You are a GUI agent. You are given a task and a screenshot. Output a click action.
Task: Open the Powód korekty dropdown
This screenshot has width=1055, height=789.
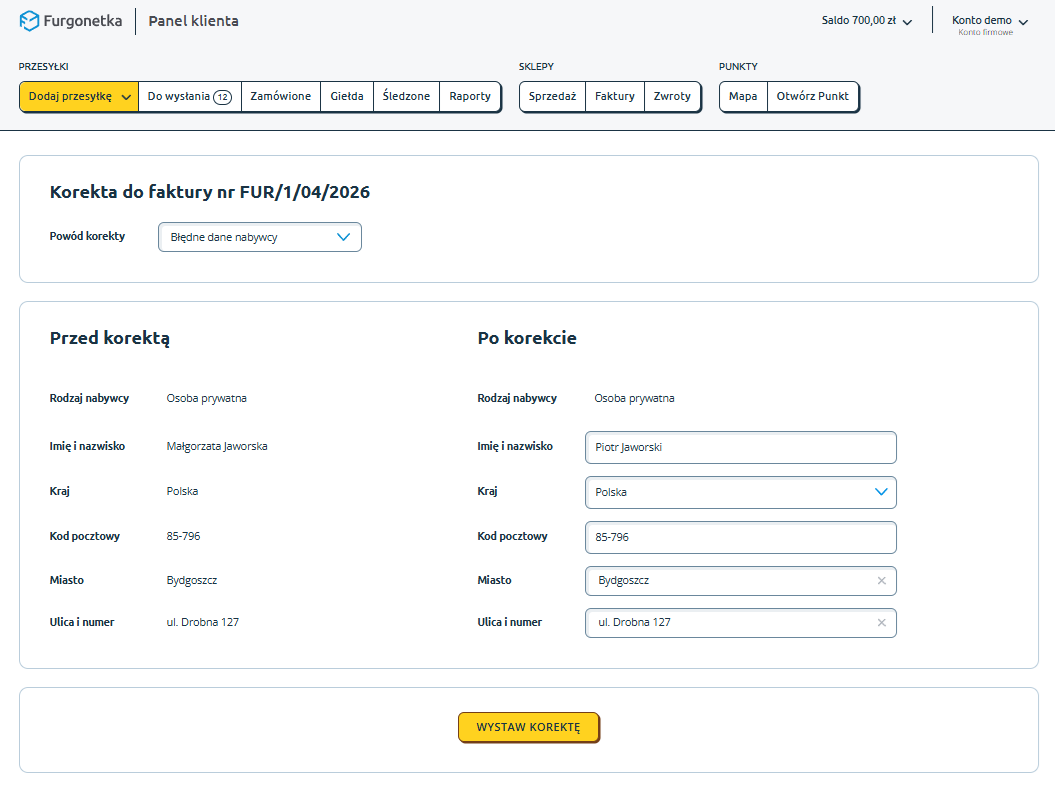coord(260,237)
